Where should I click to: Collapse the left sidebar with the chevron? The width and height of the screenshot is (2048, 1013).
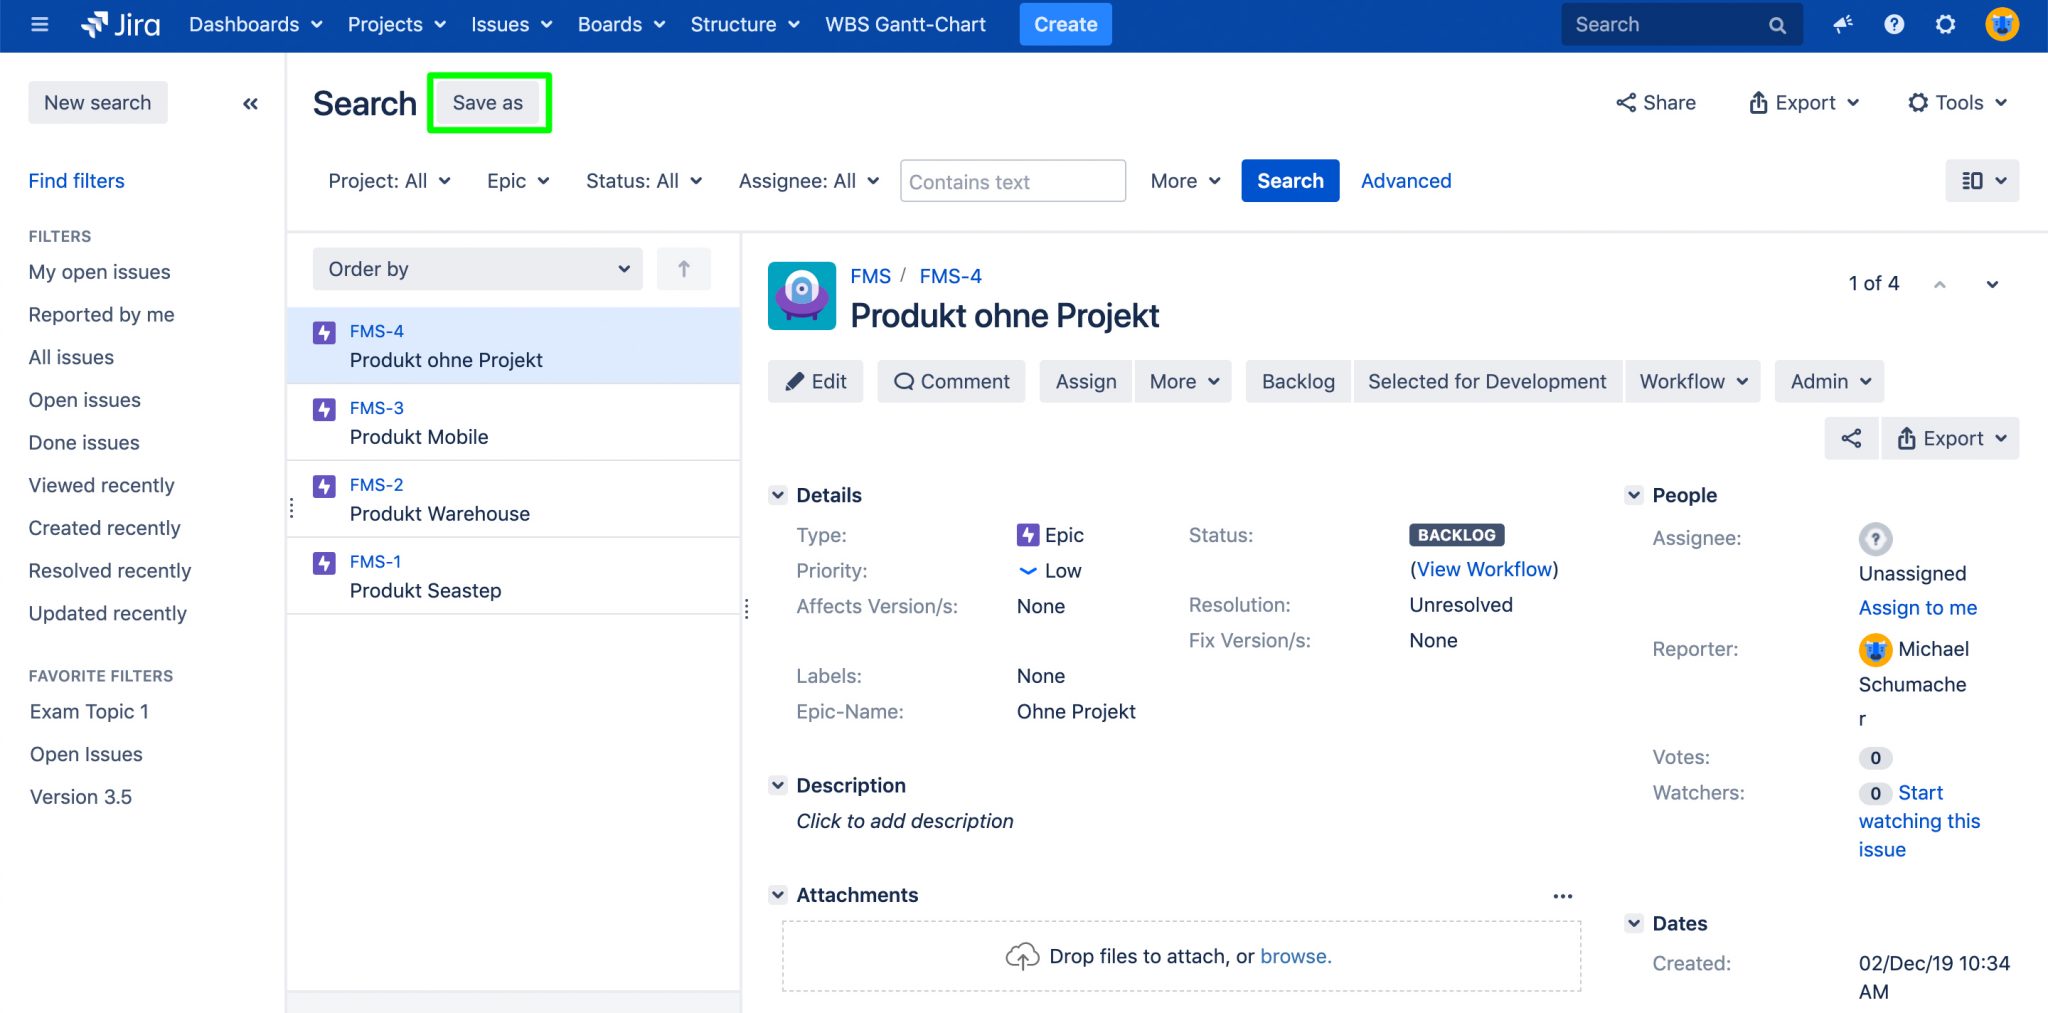point(251,103)
